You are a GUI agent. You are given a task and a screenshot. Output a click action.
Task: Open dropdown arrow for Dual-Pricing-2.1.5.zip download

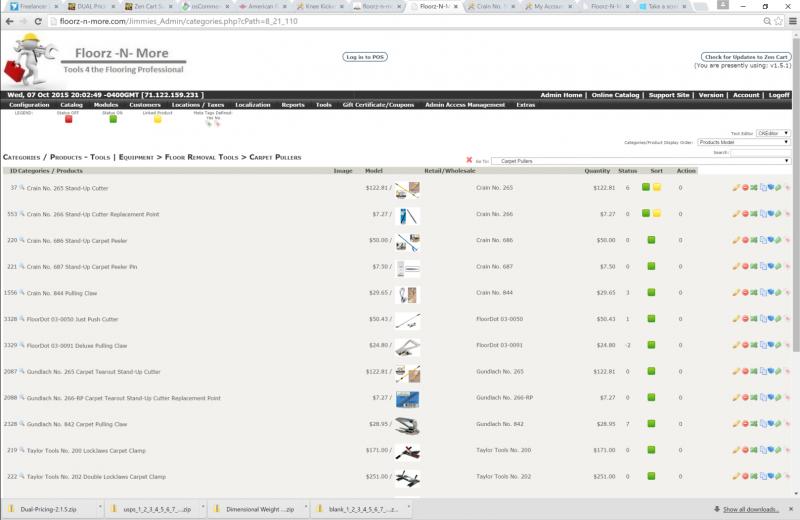(x=100, y=508)
